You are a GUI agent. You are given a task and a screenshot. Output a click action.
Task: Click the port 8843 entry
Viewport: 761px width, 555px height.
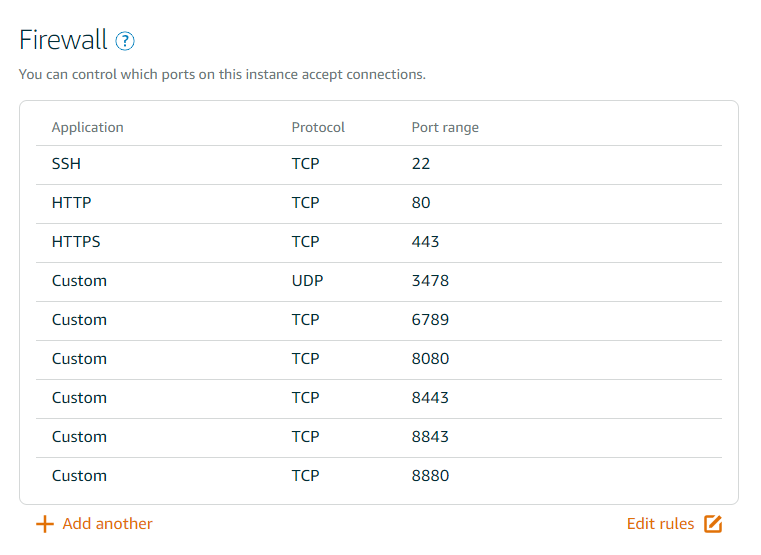click(430, 437)
